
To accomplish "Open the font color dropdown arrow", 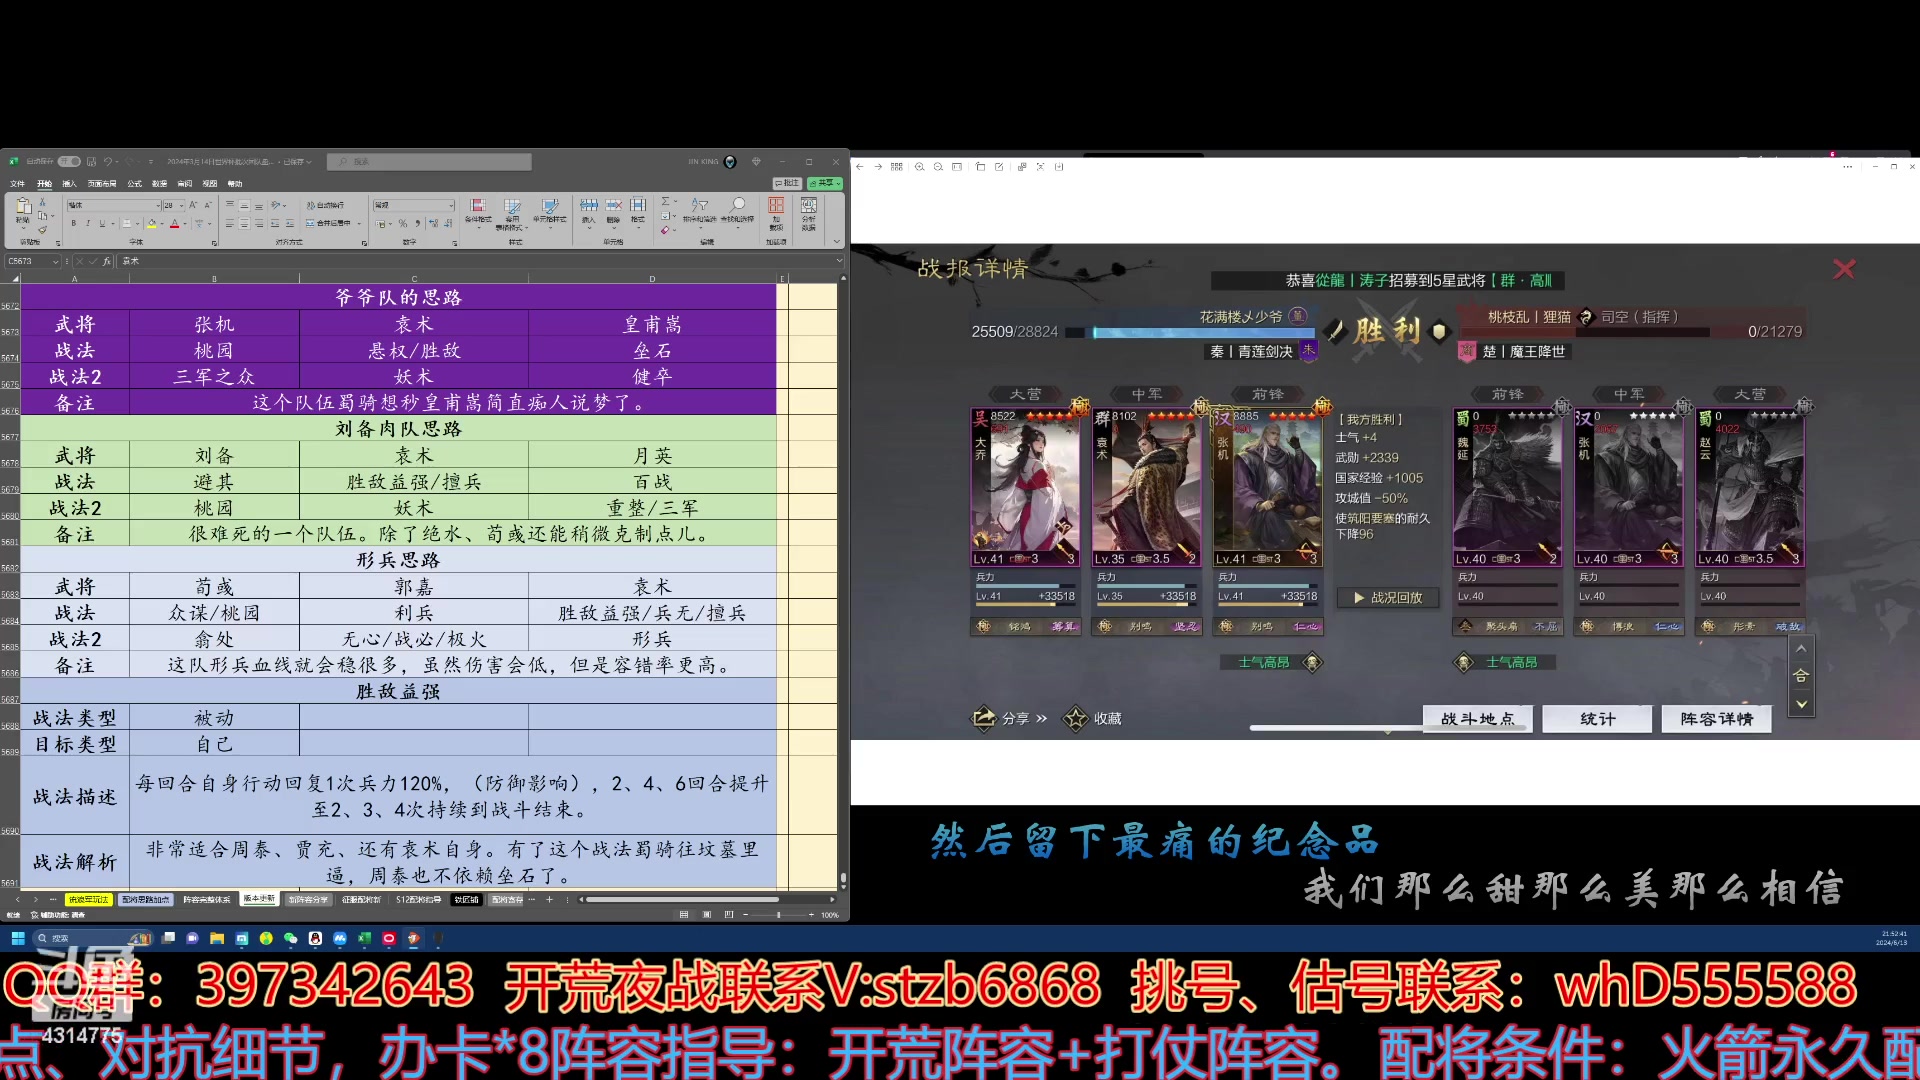I will (185, 223).
